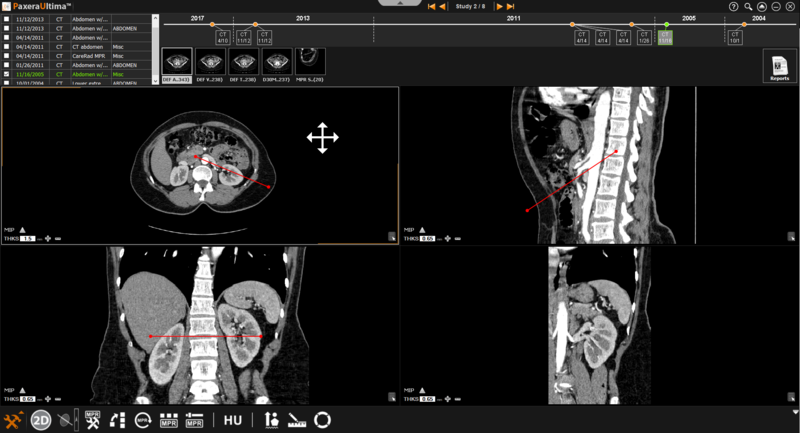Click the rotating MPR icon
The height and width of the screenshot is (433, 800).
143,420
